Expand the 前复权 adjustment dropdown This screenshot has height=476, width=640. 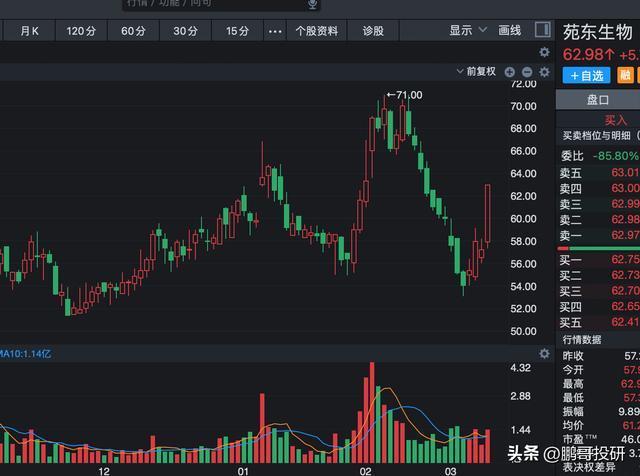tap(481, 72)
